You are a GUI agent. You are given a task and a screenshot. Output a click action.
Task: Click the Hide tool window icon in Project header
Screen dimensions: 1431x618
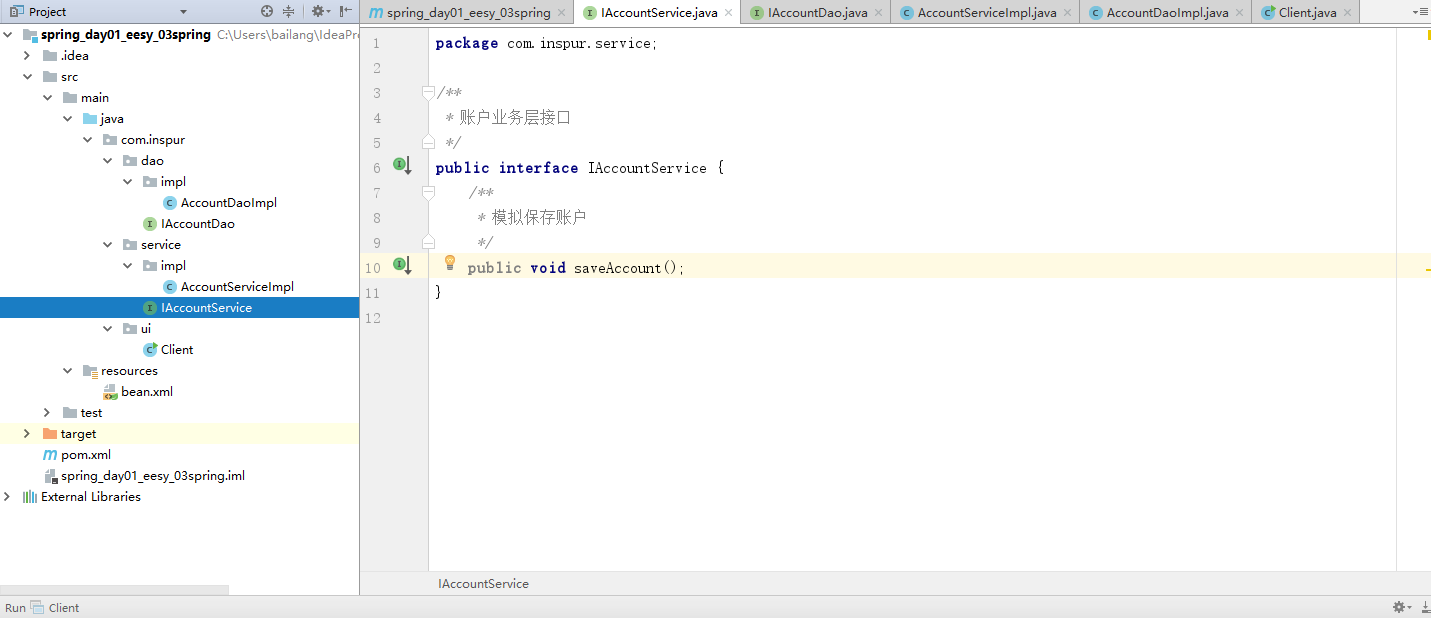tap(344, 11)
